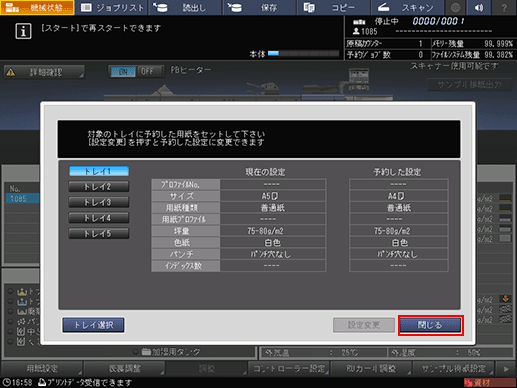Click the red 資材 status indicator
Screen dimensions: 517x388
coord(489,382)
